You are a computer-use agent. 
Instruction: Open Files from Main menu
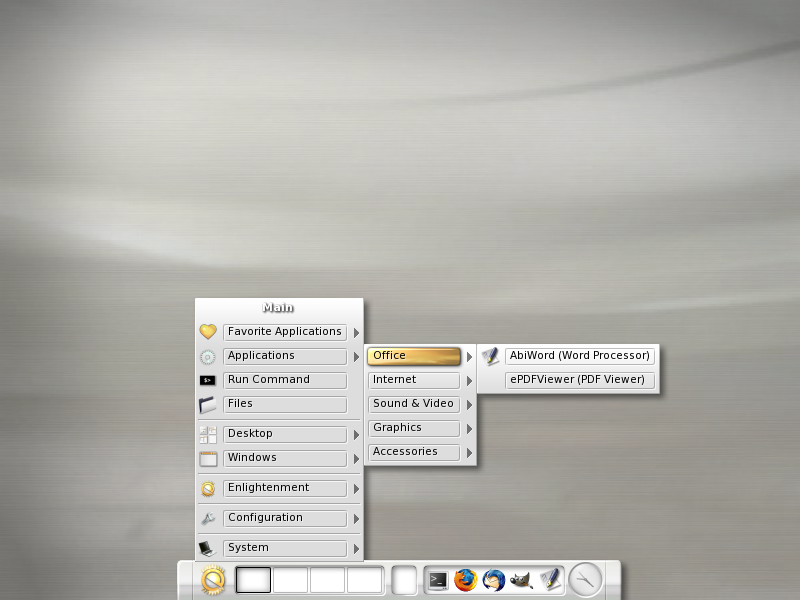(285, 404)
